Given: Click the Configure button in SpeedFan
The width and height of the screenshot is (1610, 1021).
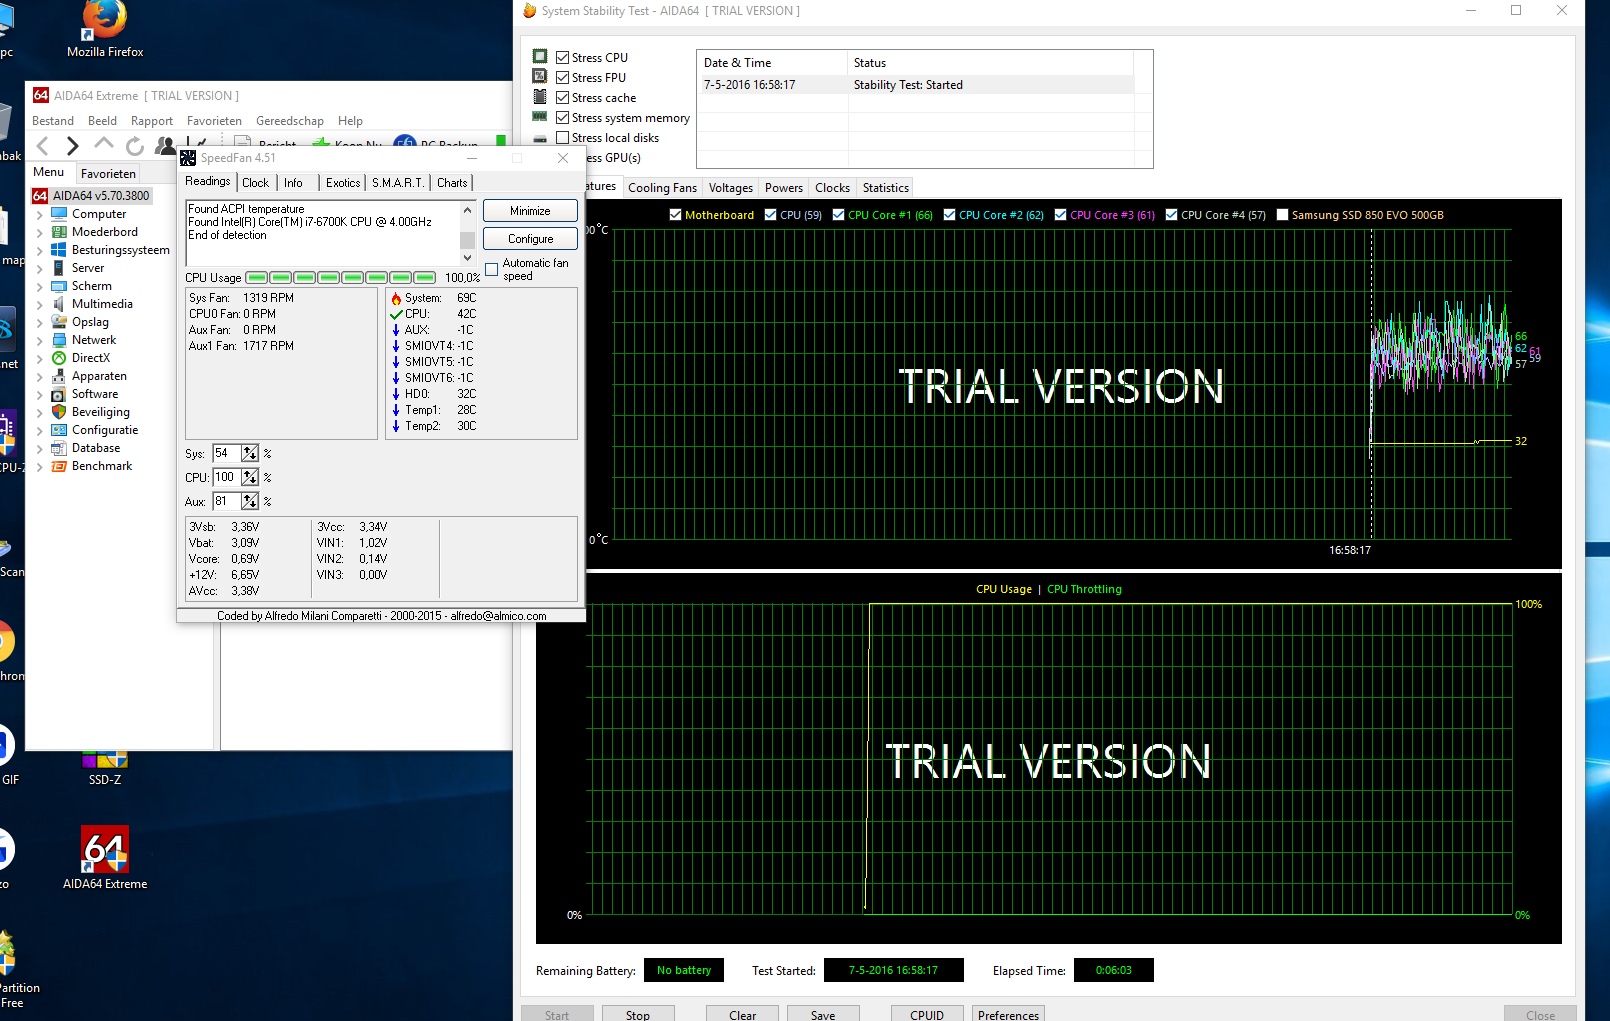Looking at the screenshot, I should (x=530, y=239).
